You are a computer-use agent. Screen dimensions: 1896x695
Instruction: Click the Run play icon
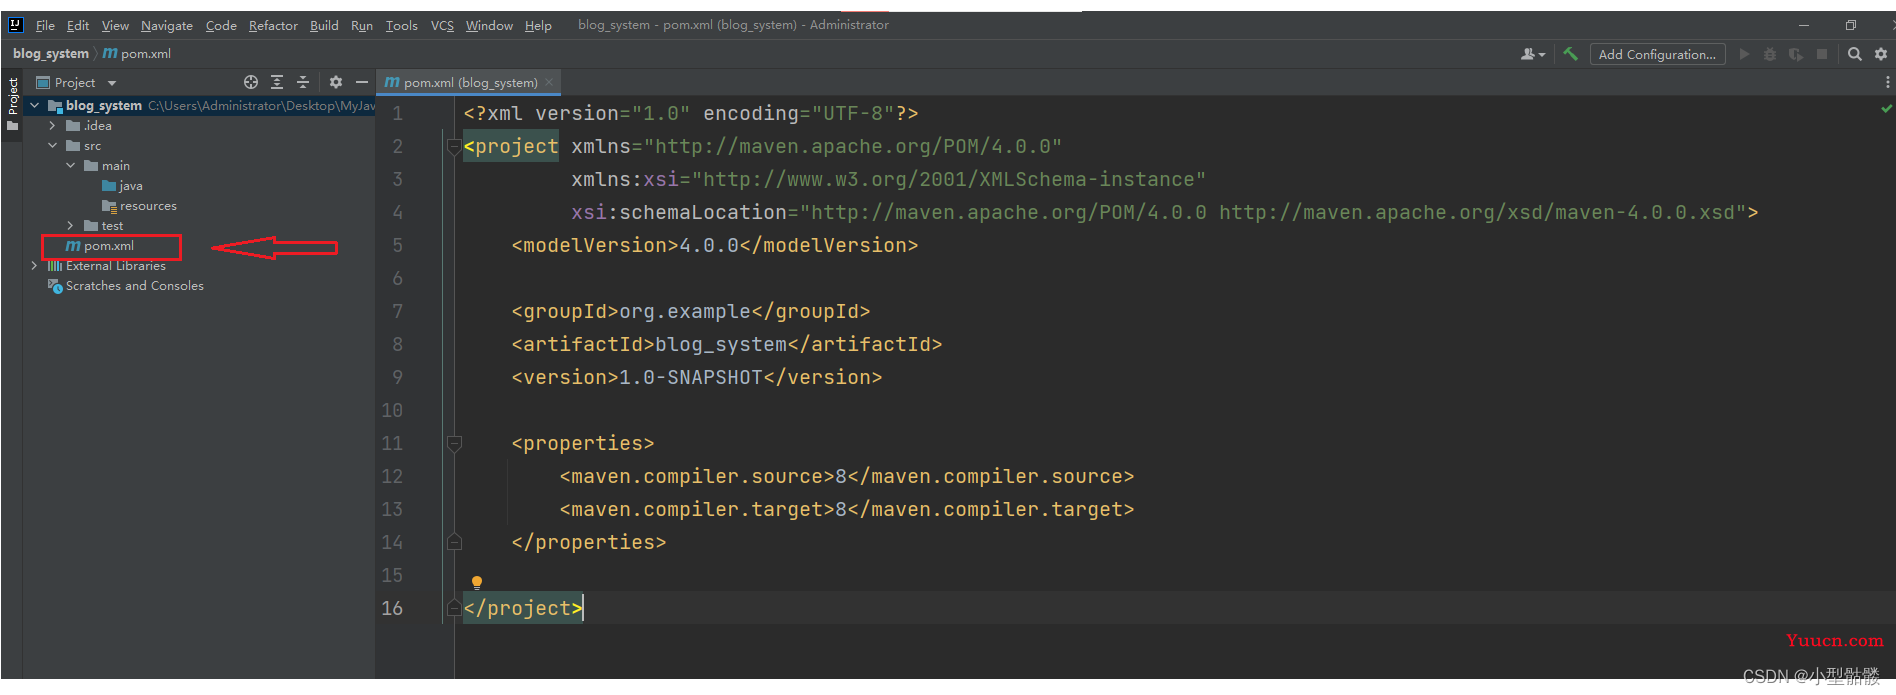pyautogui.click(x=1744, y=54)
